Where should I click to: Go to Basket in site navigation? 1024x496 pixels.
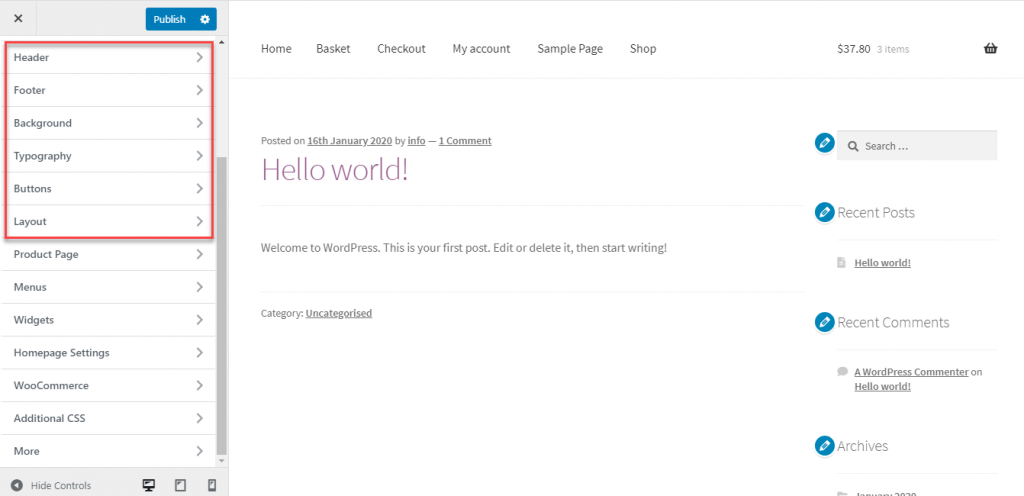click(333, 49)
